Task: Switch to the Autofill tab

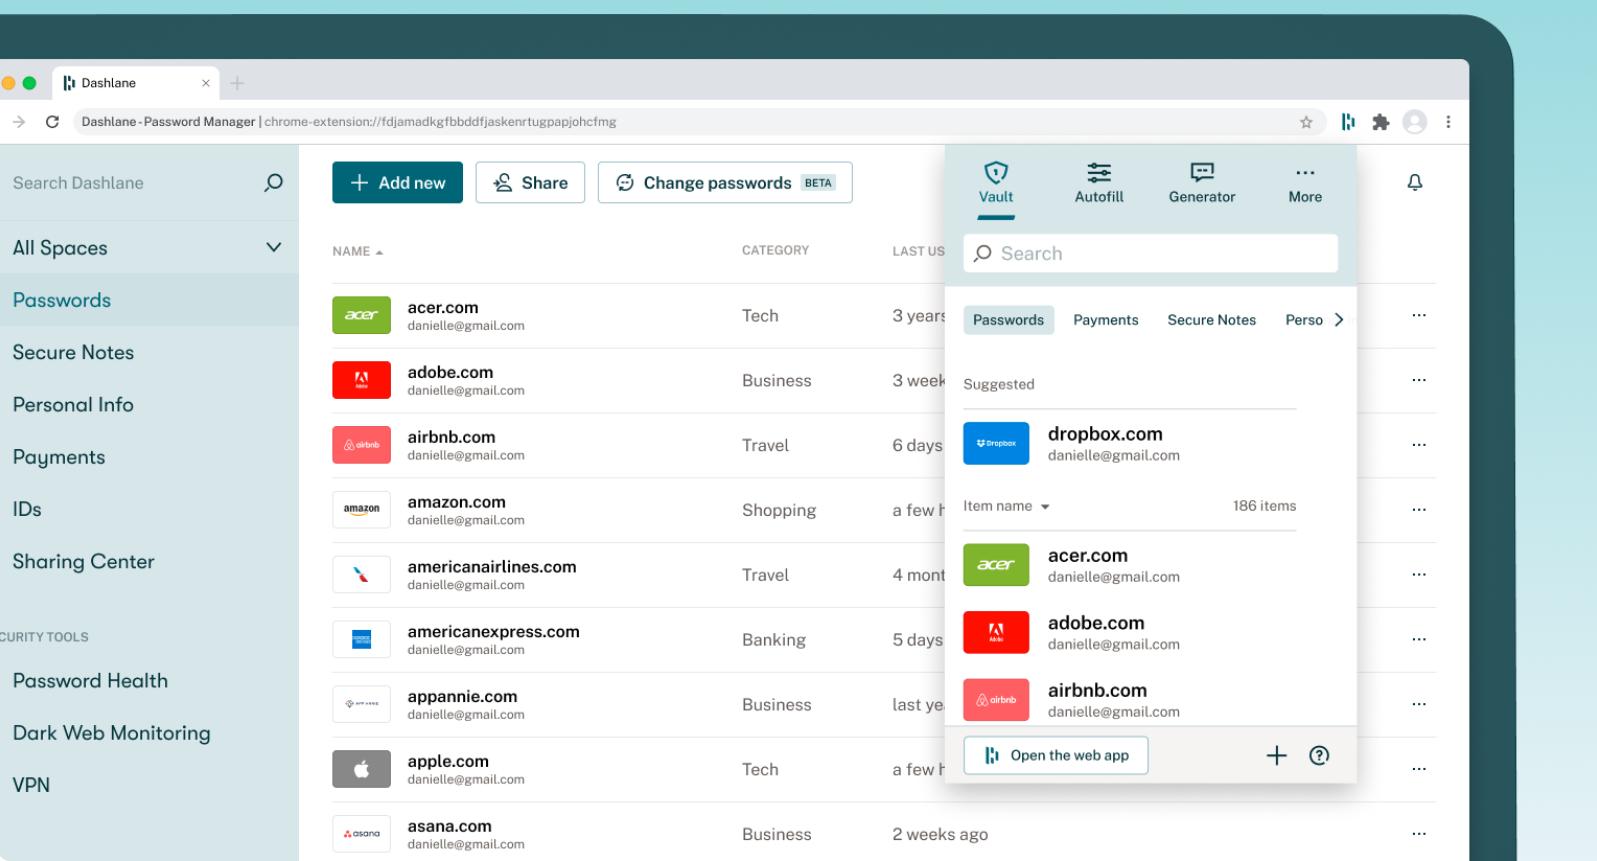Action: (x=1099, y=183)
